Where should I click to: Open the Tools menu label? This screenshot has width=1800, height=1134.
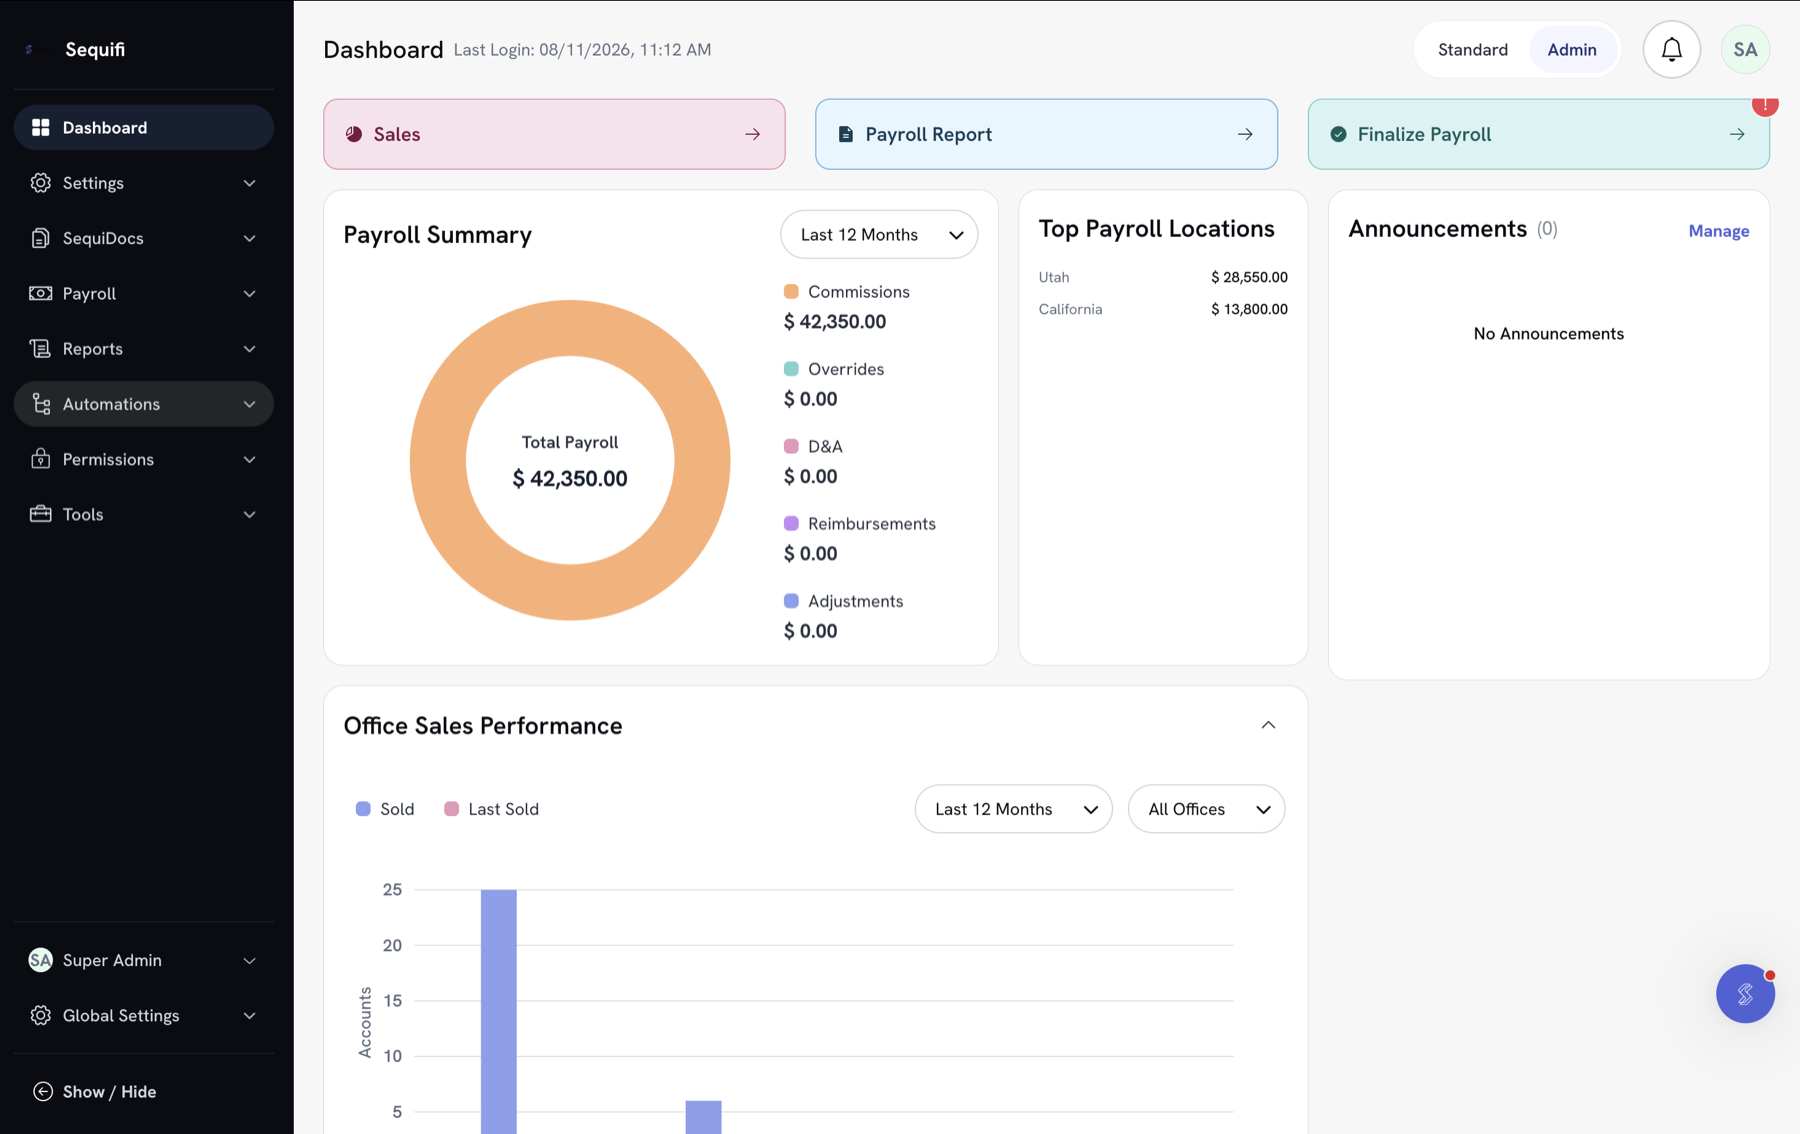coord(83,514)
